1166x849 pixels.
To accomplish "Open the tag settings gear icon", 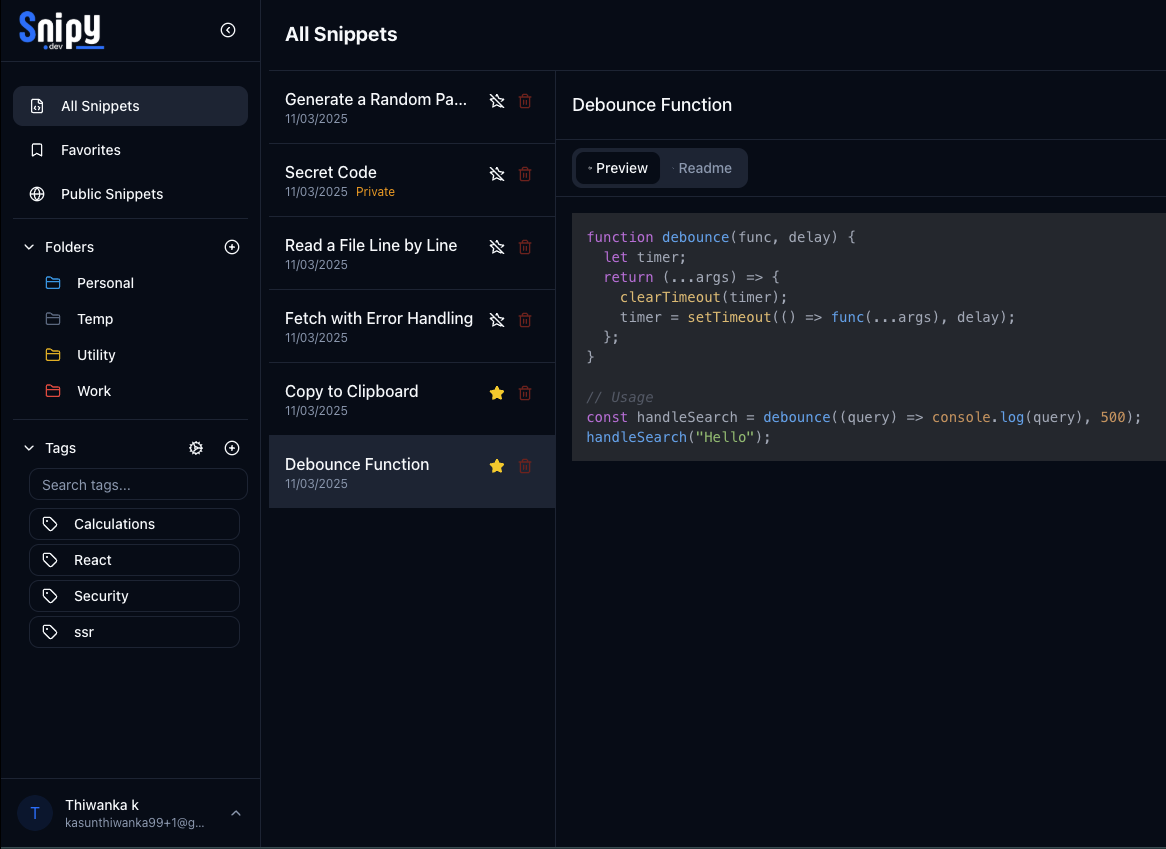I will [x=196, y=448].
